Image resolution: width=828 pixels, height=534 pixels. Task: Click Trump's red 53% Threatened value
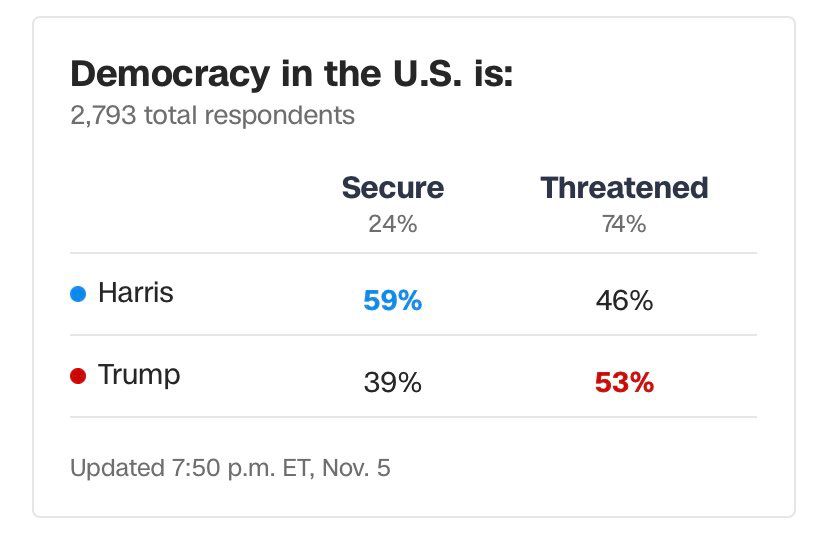coord(624,382)
